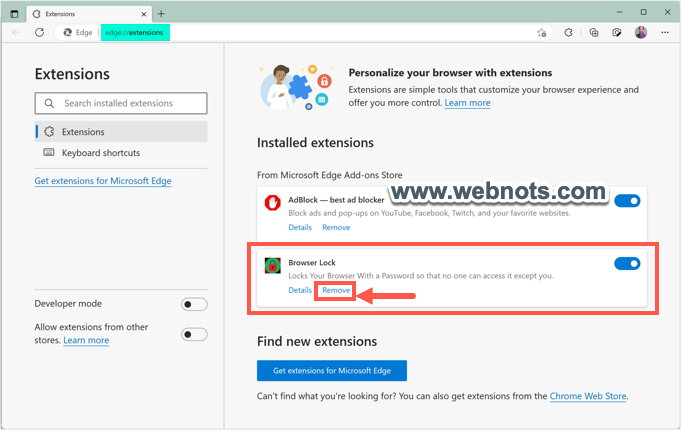
Task: Open the Chrome Web Store link
Action: 588,396
